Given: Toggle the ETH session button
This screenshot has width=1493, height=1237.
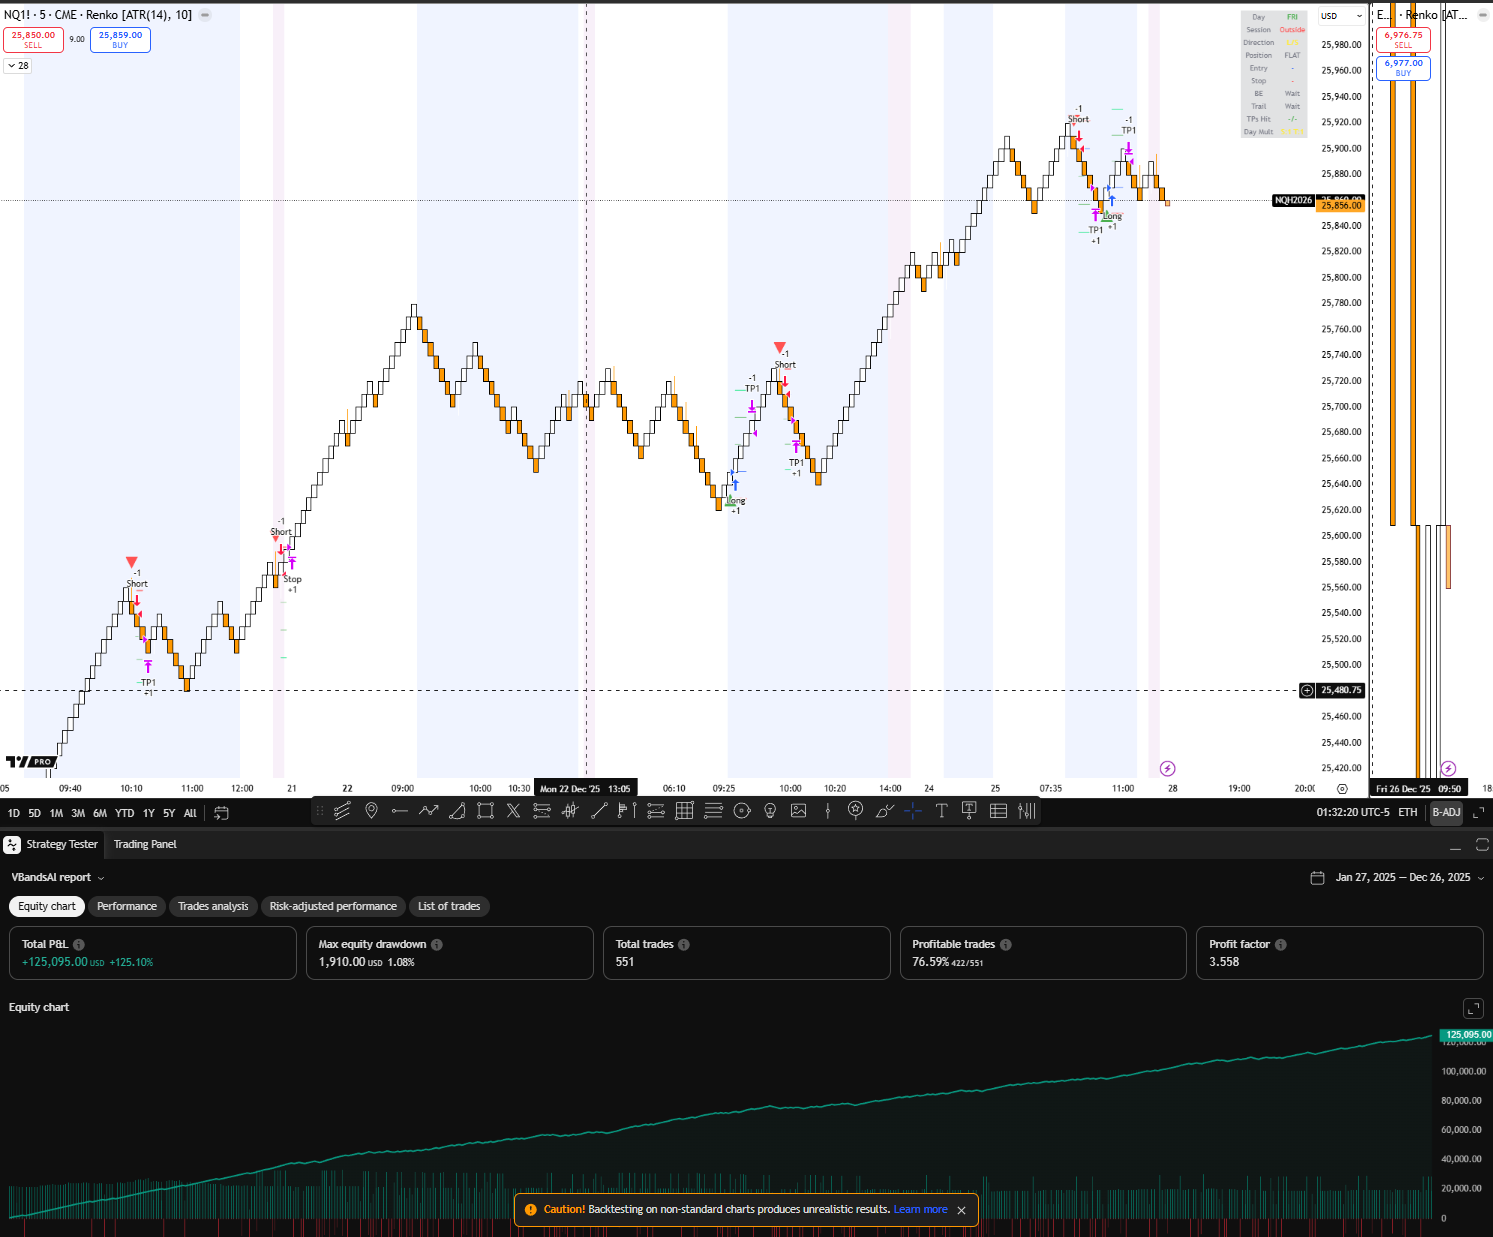Looking at the screenshot, I should 1407,813.
